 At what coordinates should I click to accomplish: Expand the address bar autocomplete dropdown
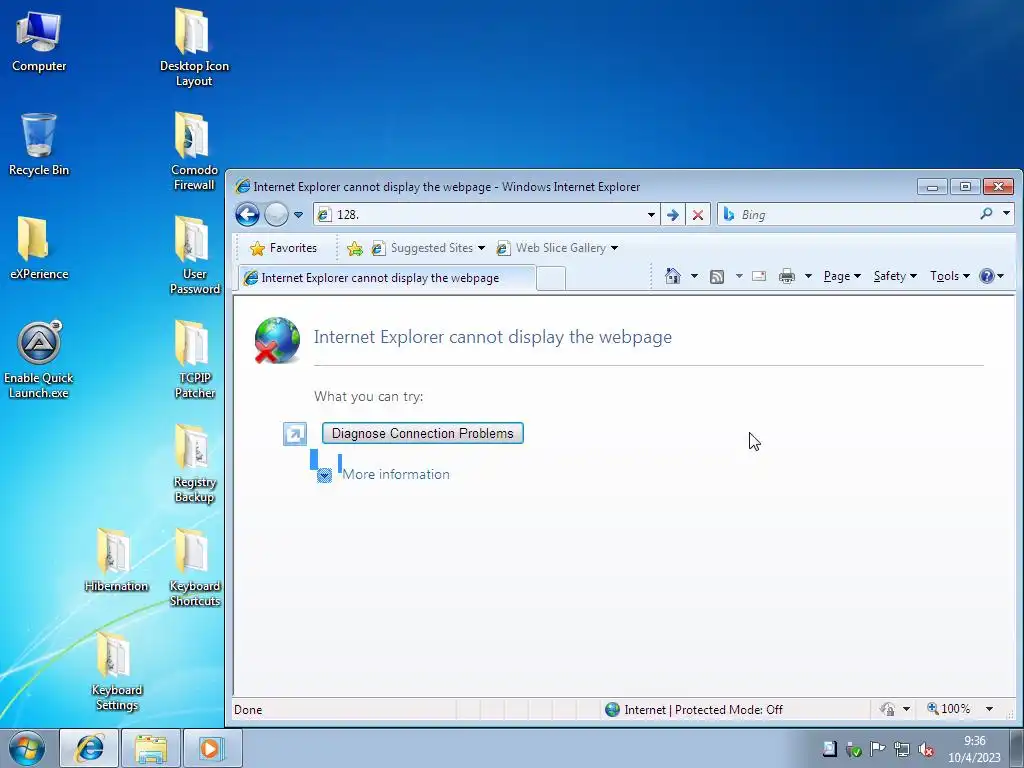[651, 215]
